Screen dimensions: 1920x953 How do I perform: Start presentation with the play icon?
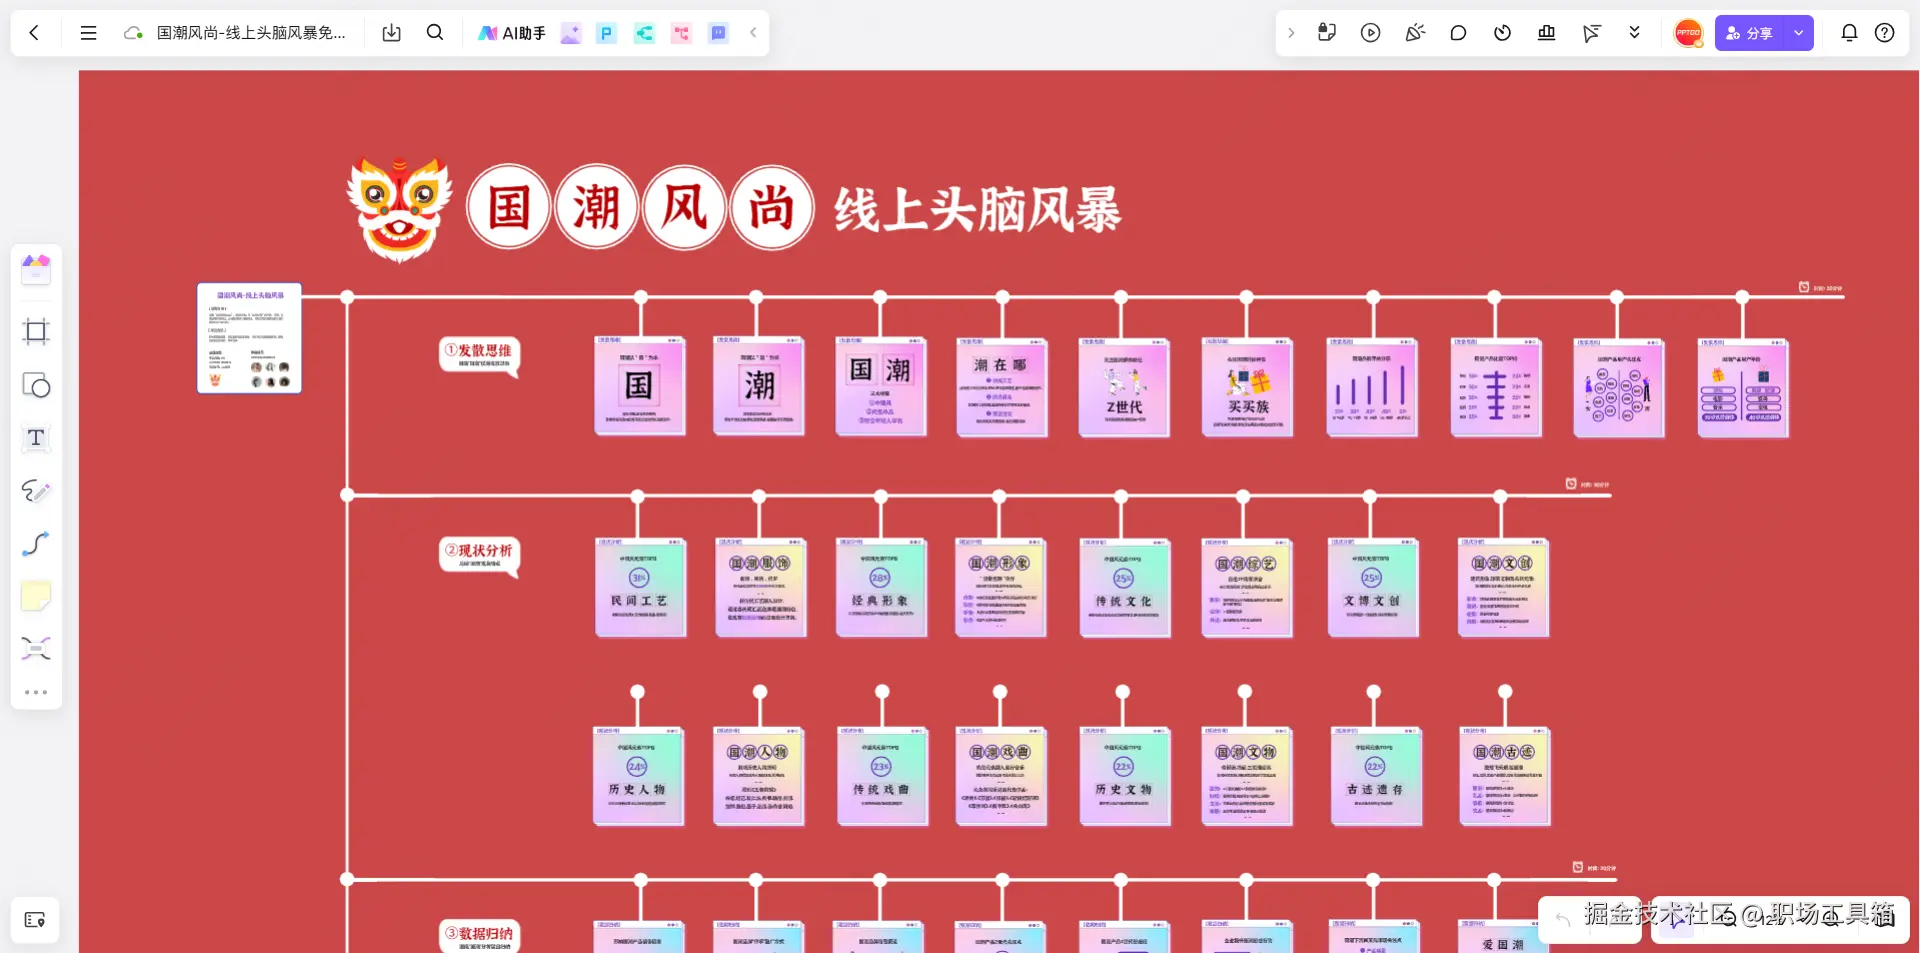click(1370, 32)
